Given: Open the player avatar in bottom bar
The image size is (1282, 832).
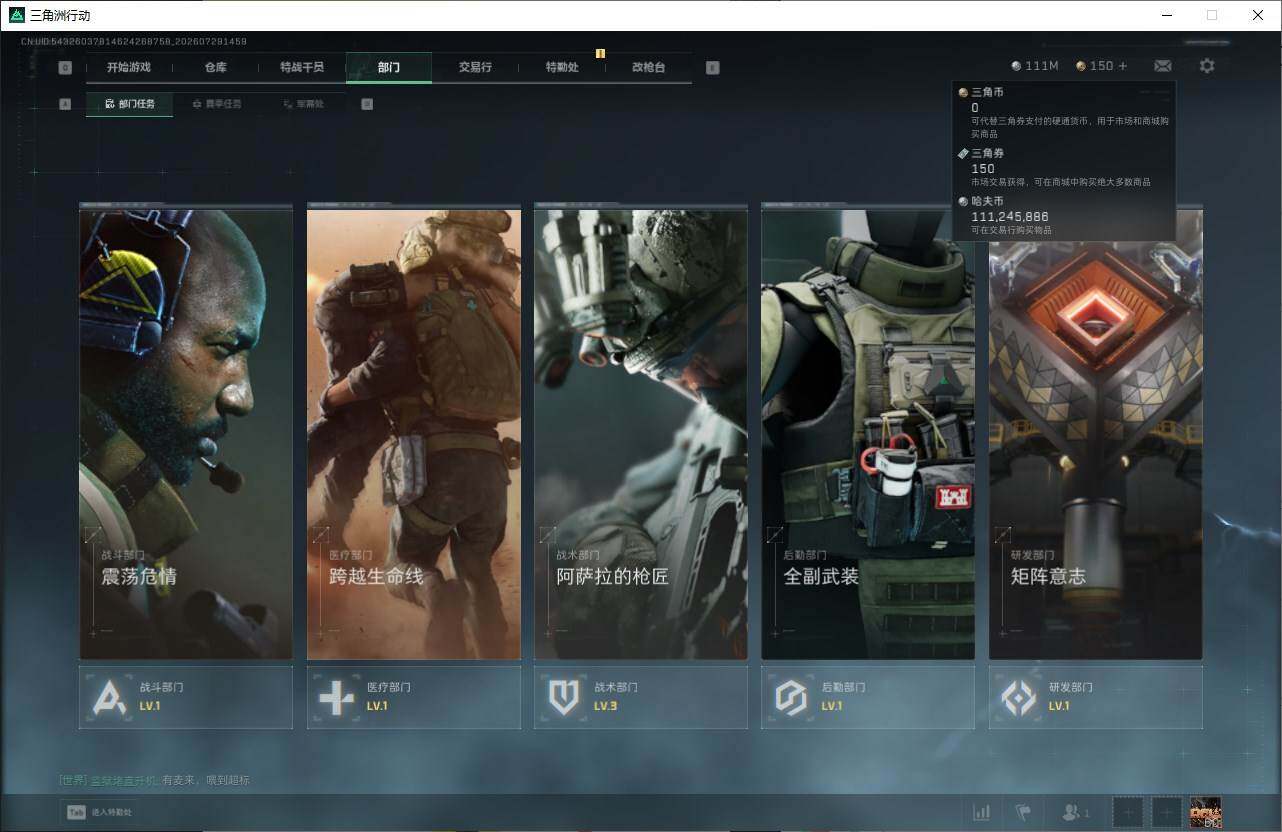Looking at the screenshot, I should [x=1206, y=812].
